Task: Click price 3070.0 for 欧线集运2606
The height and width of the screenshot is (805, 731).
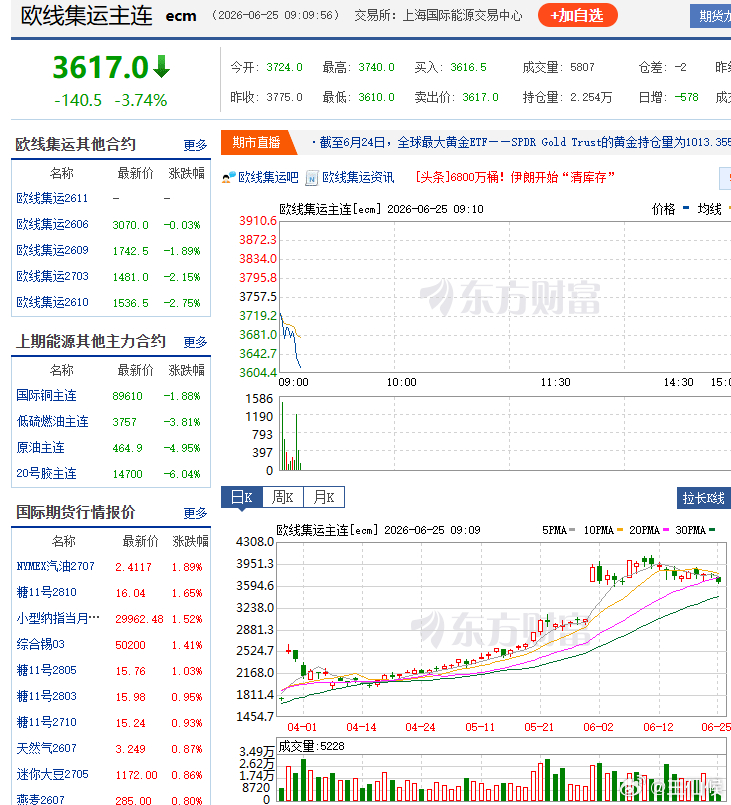Action: 130,225
